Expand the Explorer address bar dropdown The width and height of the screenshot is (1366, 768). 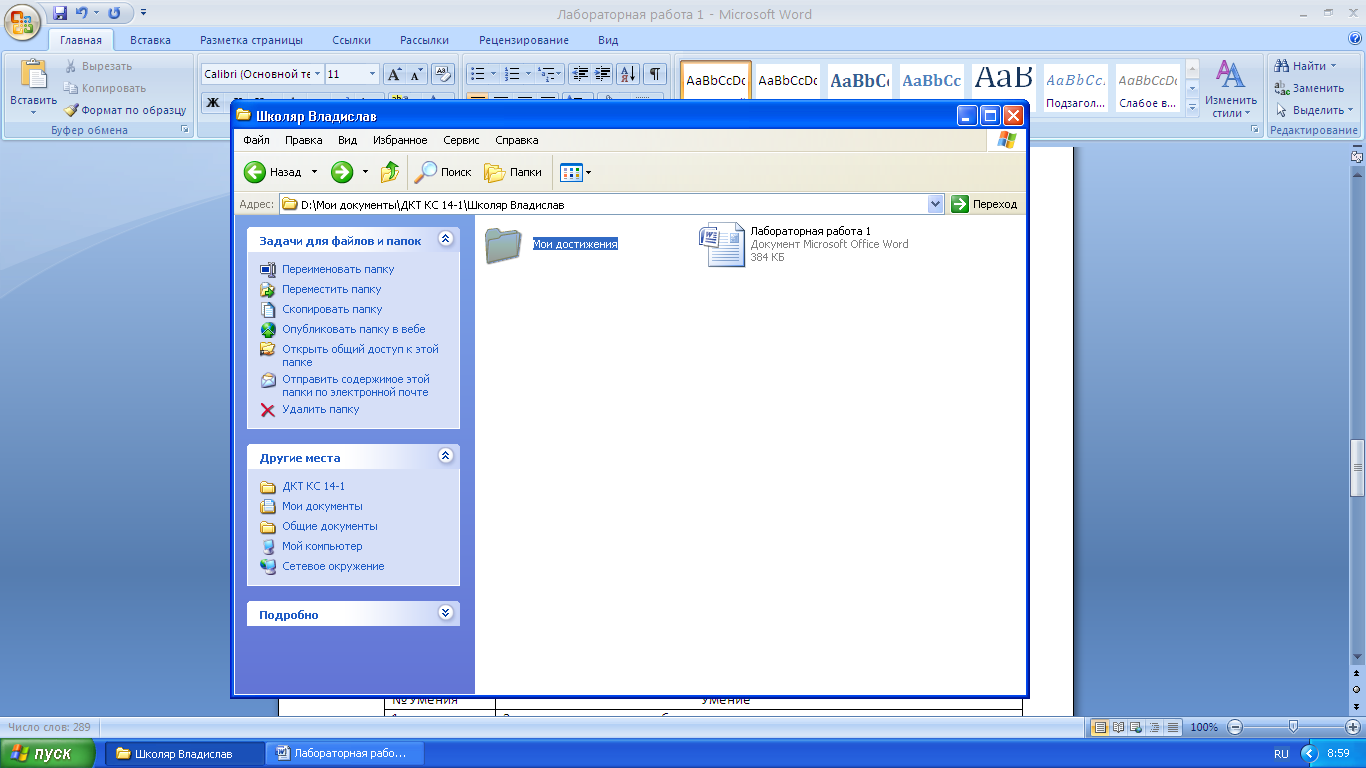pos(936,204)
